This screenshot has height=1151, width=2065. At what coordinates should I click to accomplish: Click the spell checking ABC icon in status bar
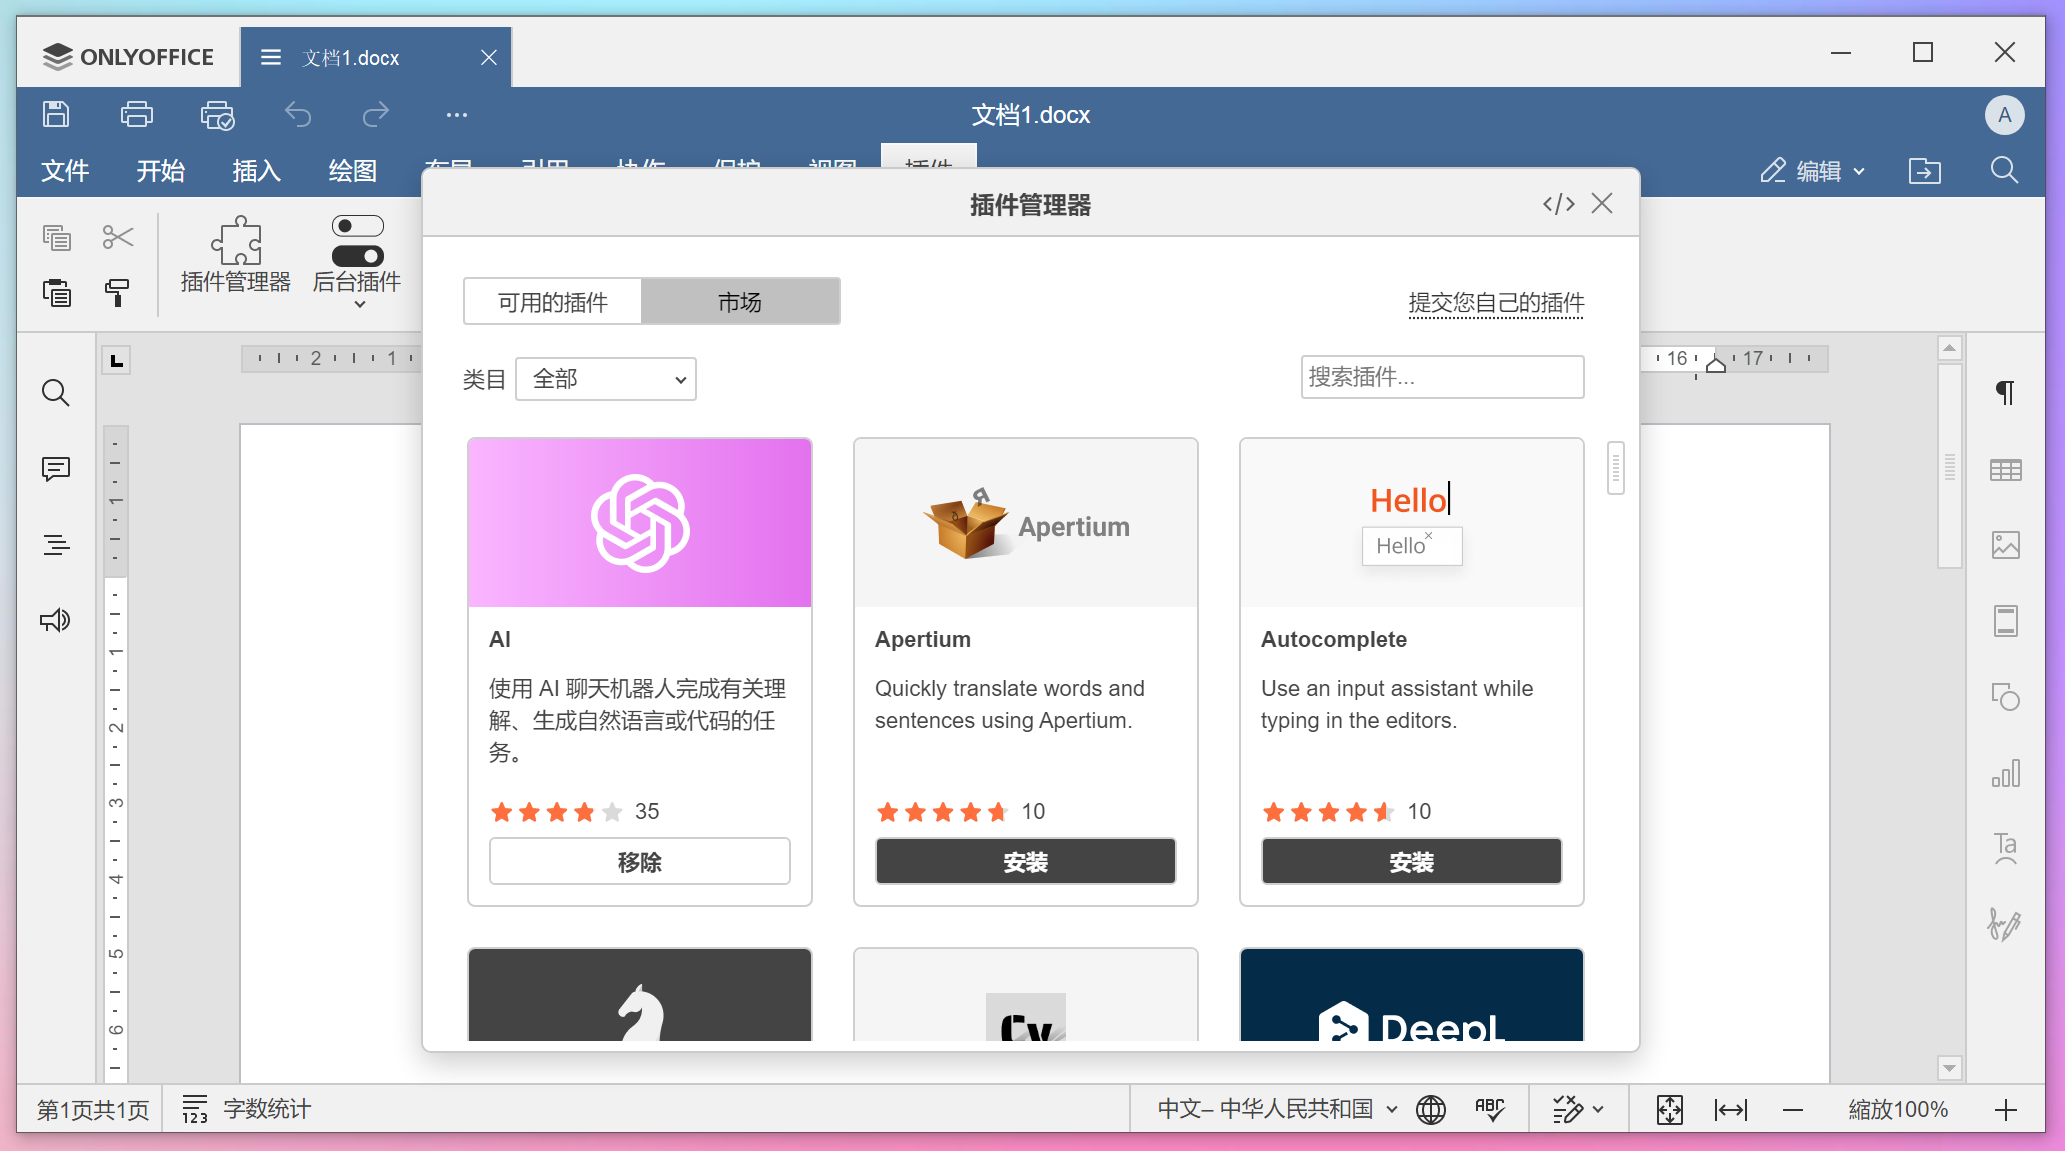[1489, 1109]
